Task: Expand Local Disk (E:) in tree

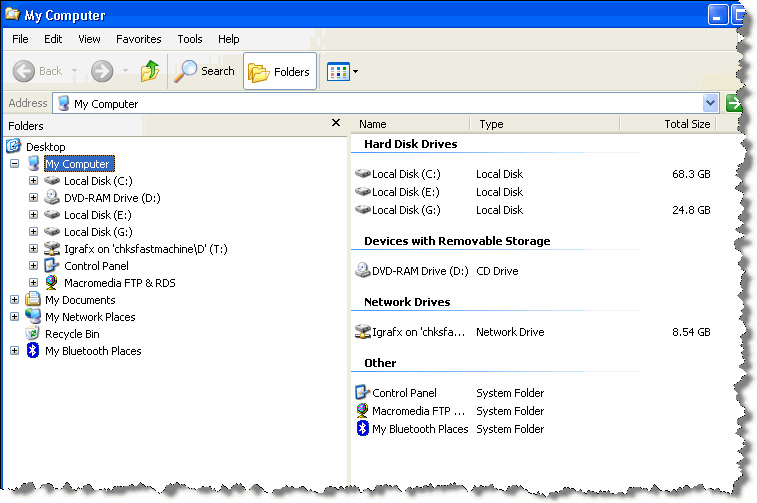Action: 33,214
